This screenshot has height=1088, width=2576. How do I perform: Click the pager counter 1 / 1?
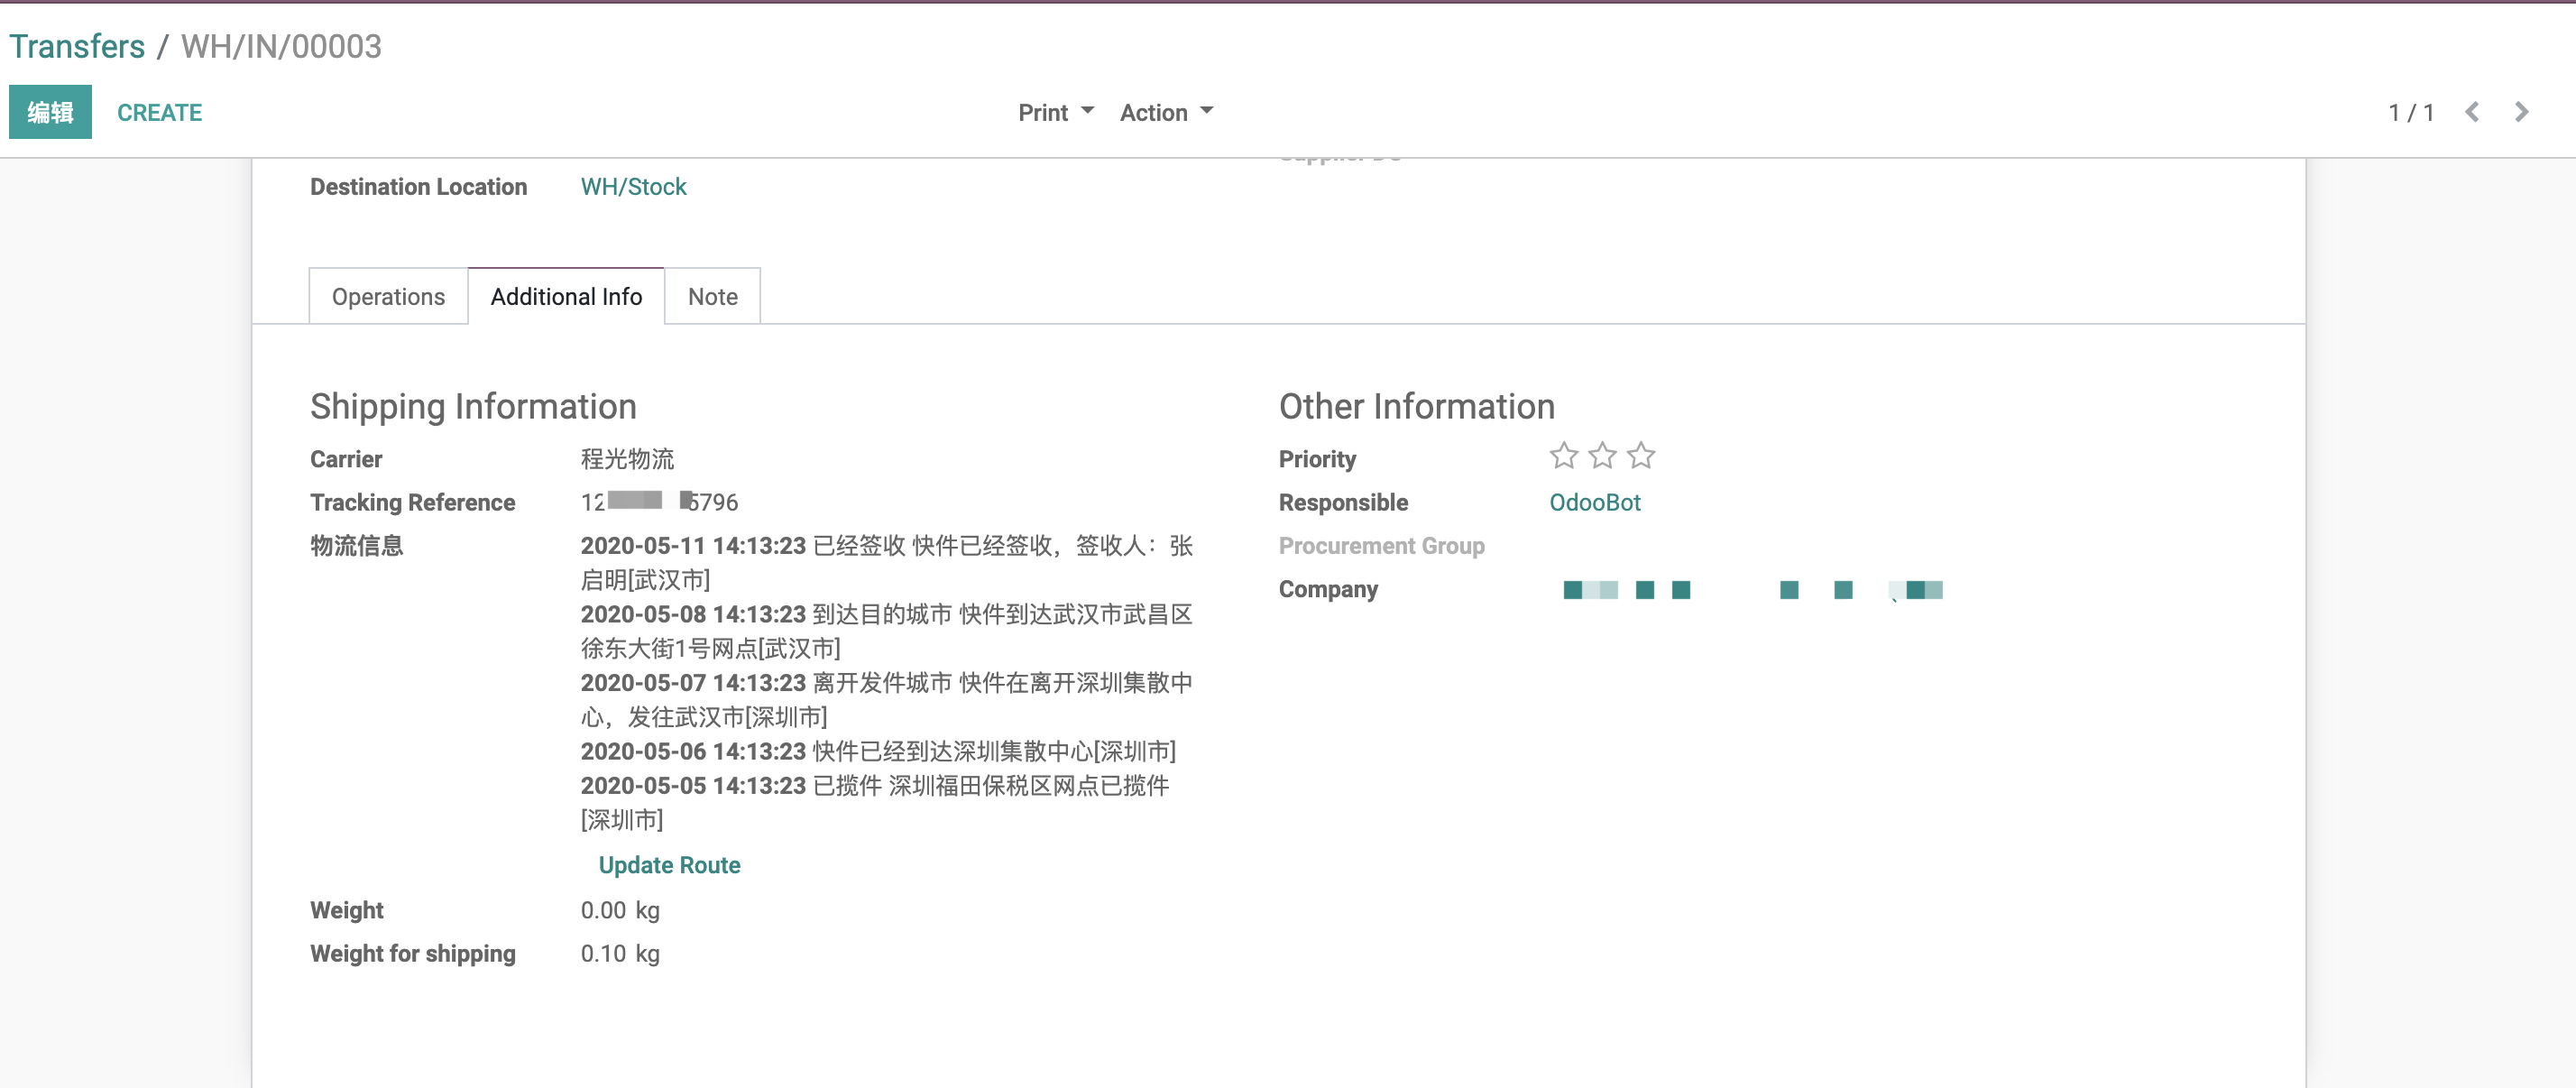(2410, 112)
